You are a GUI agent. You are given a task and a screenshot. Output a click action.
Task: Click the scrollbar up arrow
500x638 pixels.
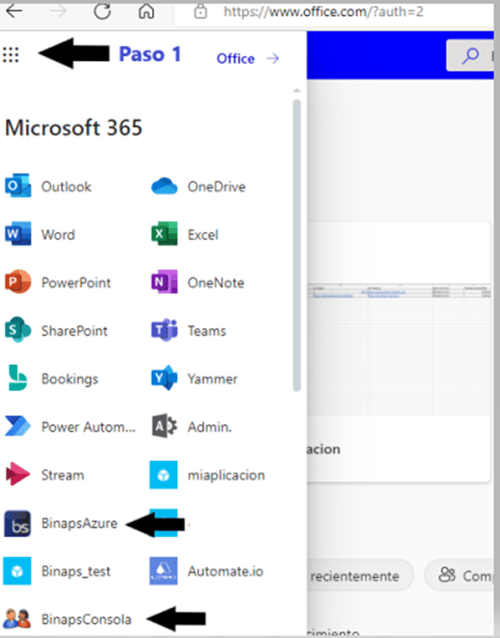click(297, 90)
